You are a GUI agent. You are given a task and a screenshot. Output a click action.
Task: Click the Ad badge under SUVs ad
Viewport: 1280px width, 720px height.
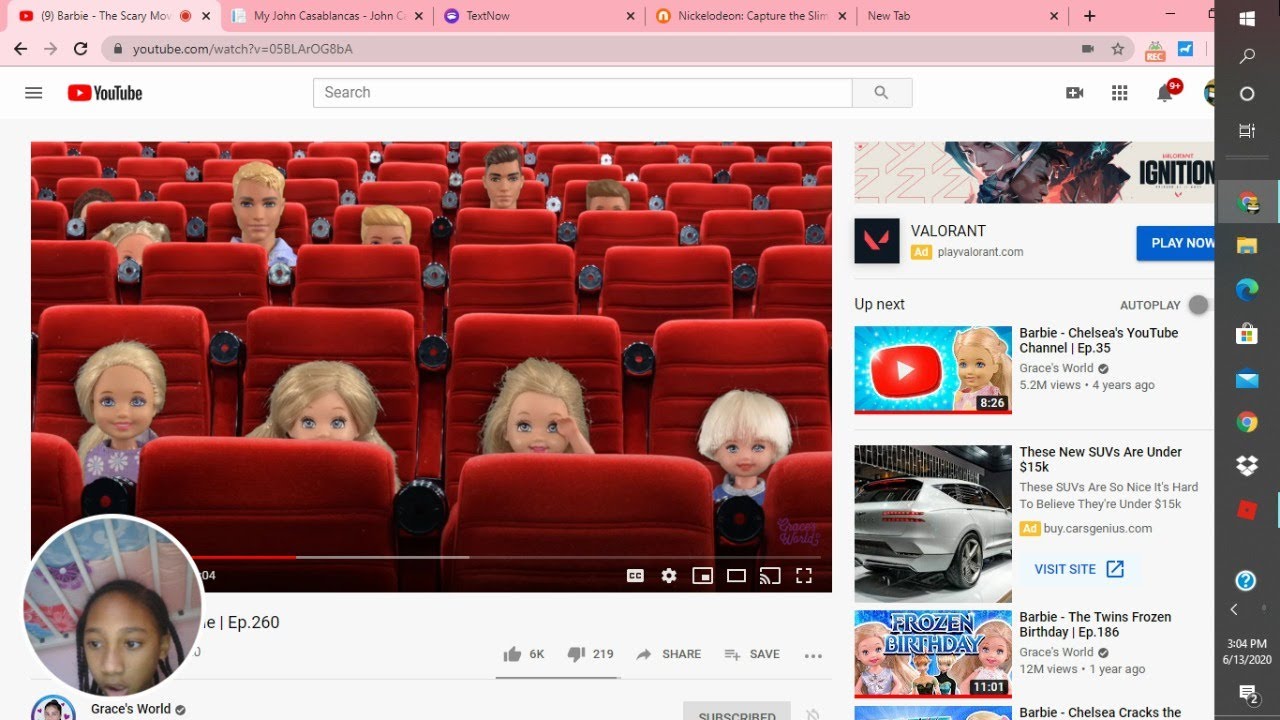[x=1030, y=529]
